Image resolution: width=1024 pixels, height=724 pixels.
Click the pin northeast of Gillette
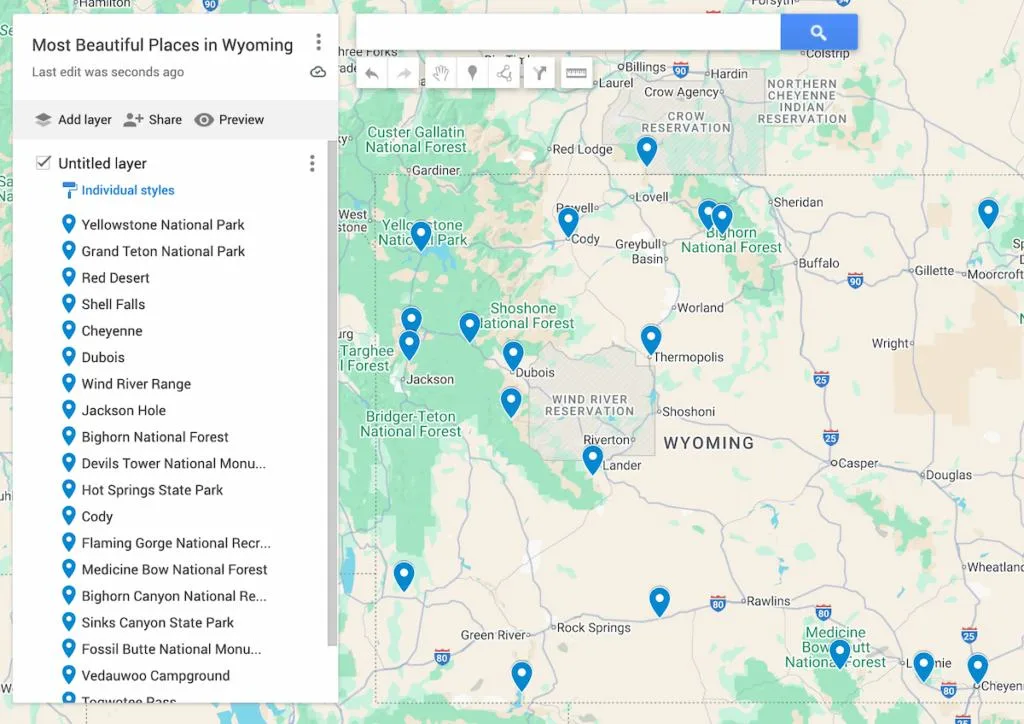point(988,213)
